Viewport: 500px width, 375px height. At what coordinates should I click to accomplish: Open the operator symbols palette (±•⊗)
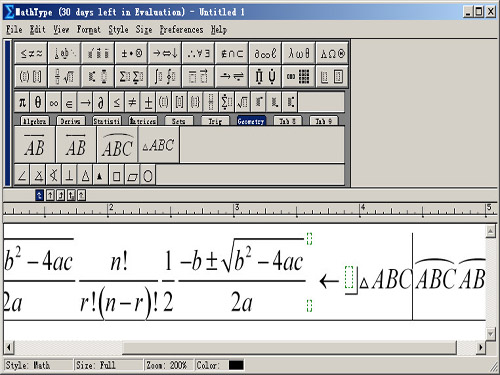pos(131,53)
